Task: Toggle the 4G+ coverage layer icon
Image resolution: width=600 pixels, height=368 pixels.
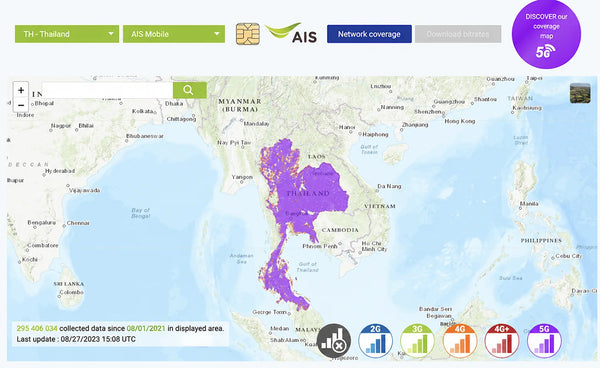Action: pos(502,340)
